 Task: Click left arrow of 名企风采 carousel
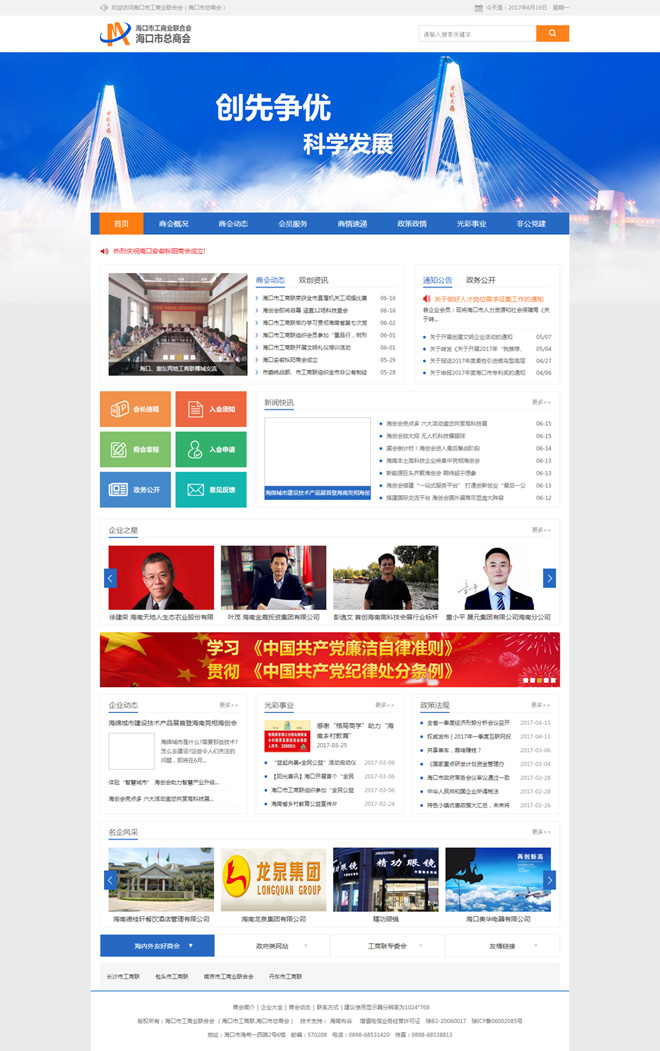coord(110,880)
